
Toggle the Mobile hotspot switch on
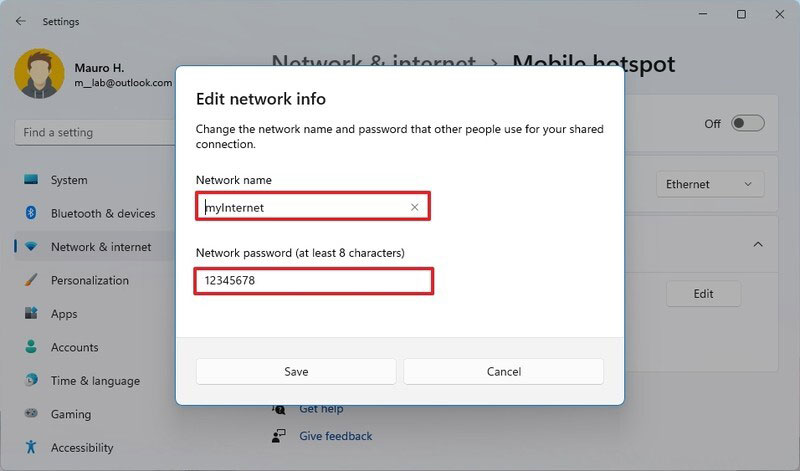click(747, 123)
